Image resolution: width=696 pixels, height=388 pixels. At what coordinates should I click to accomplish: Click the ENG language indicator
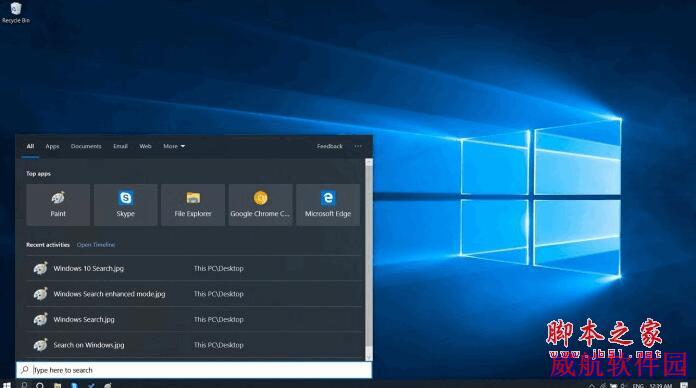(638, 385)
